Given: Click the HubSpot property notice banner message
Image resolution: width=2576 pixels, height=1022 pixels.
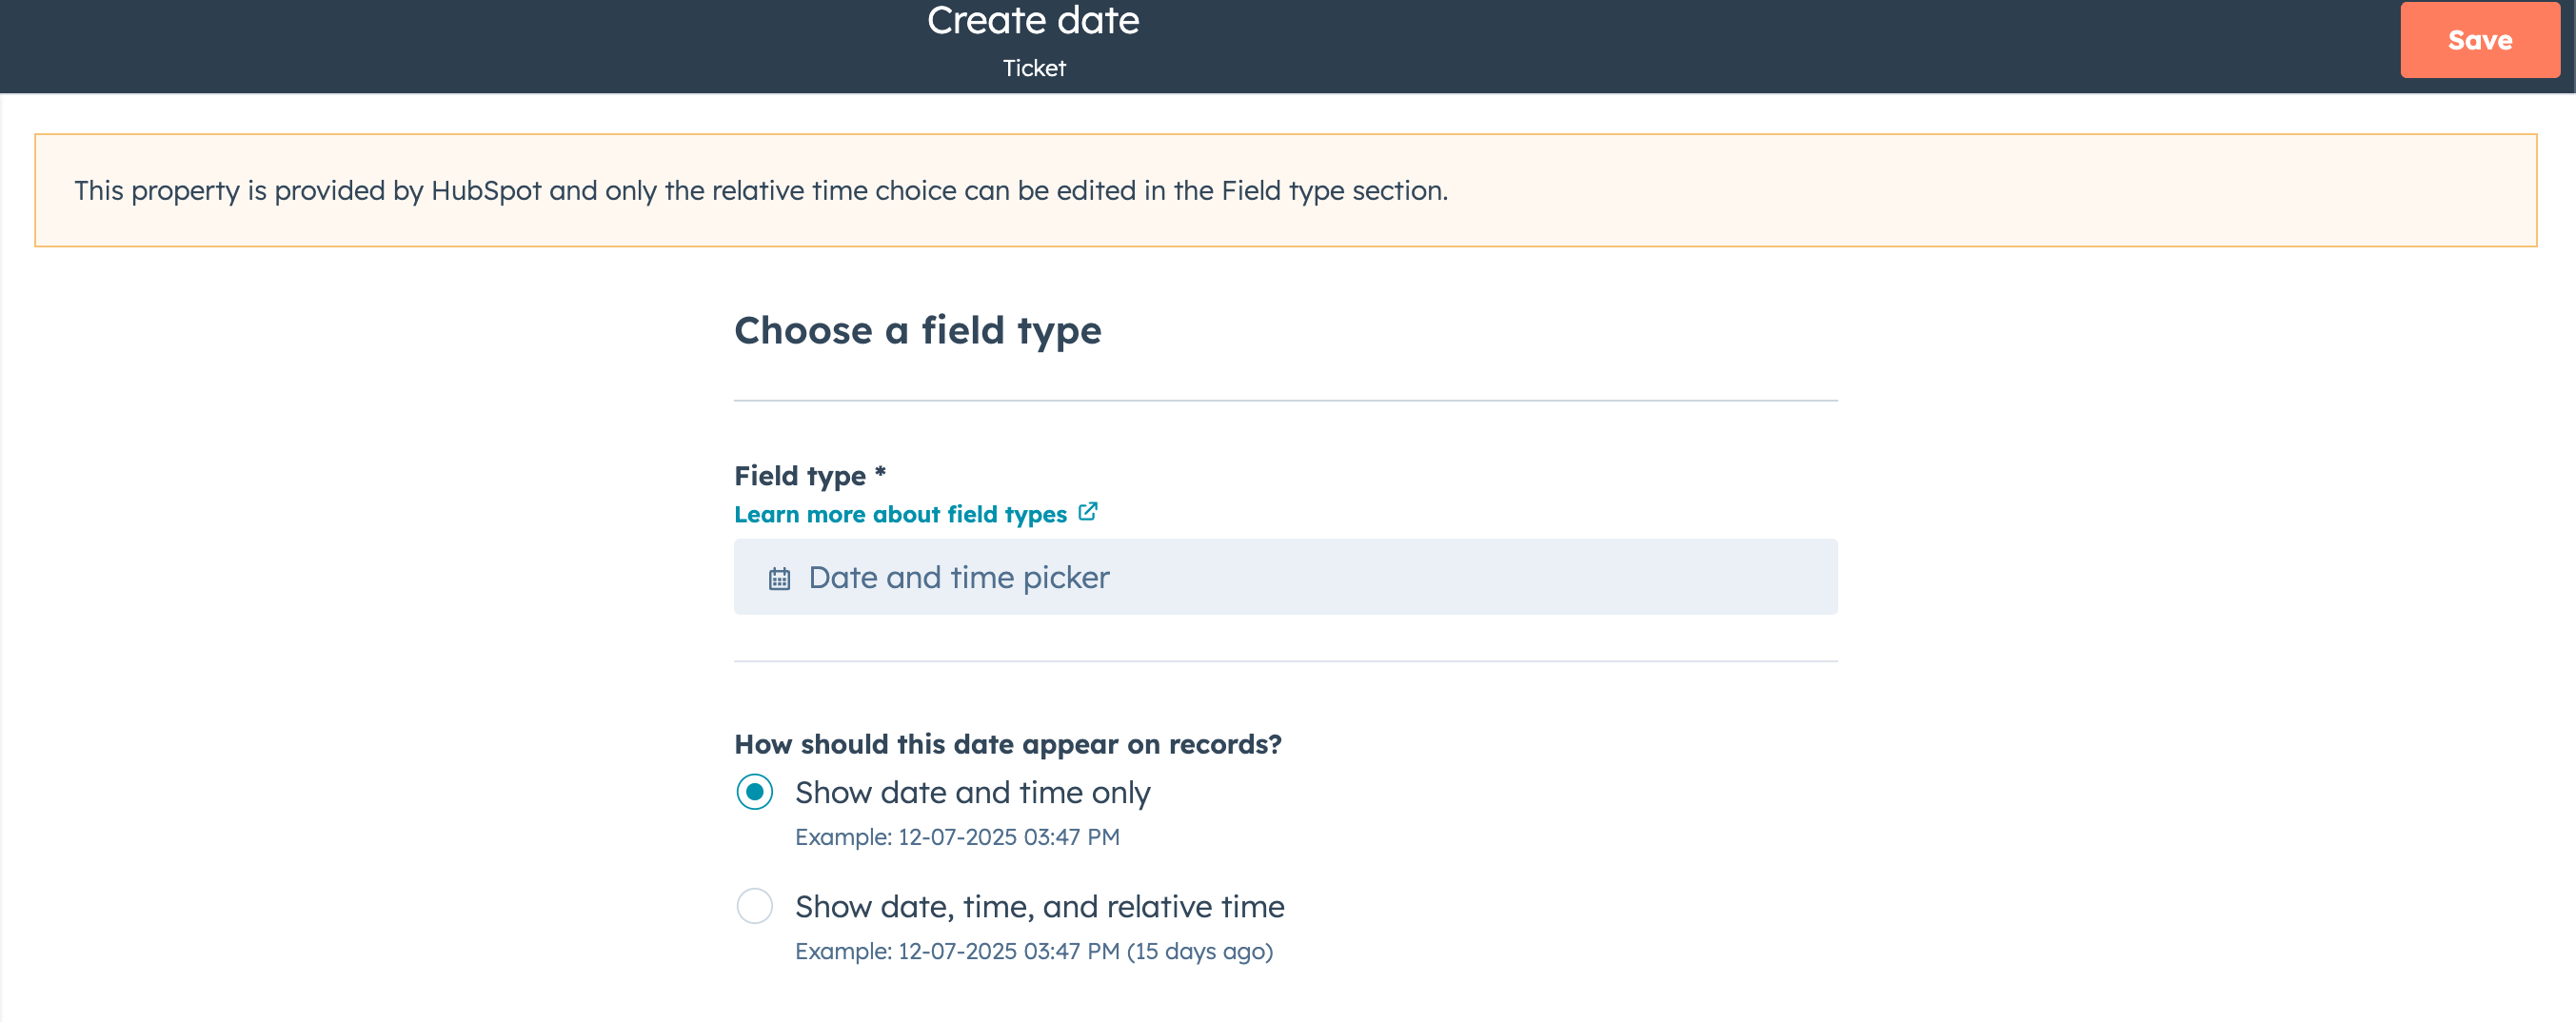Looking at the screenshot, I should [760, 190].
